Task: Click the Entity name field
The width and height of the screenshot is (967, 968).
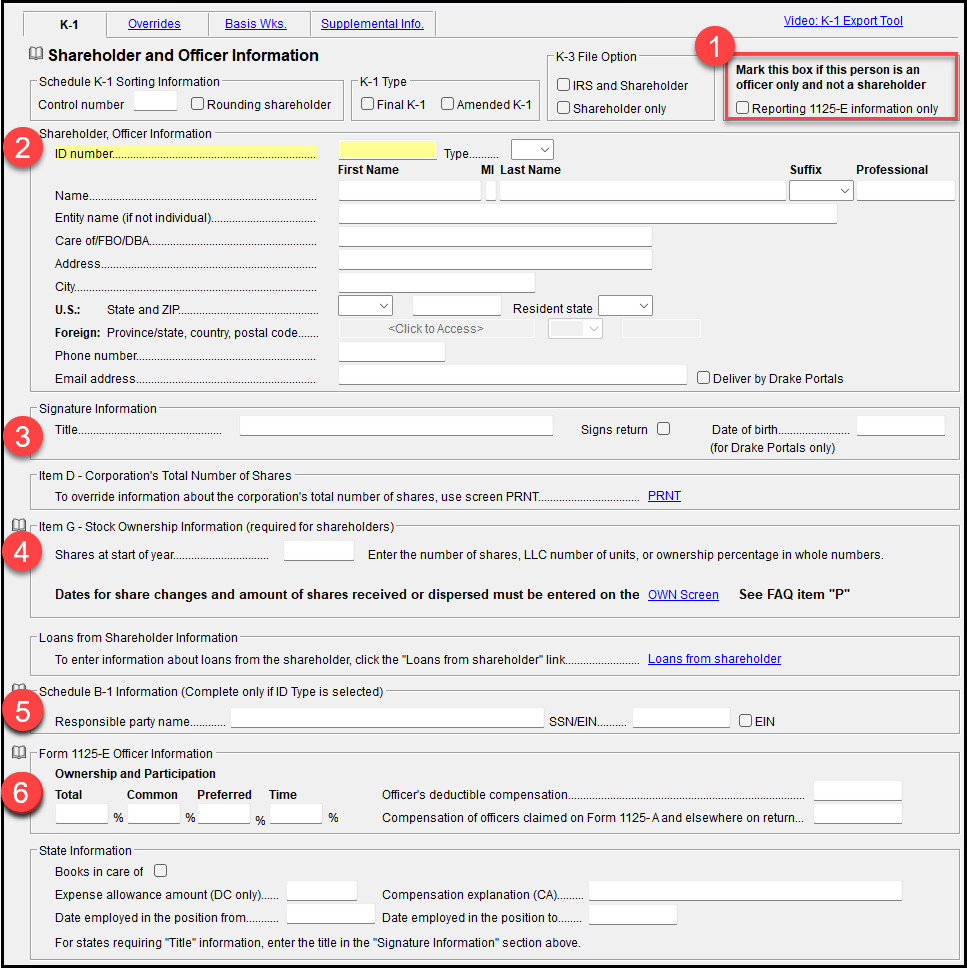Action: (588, 214)
